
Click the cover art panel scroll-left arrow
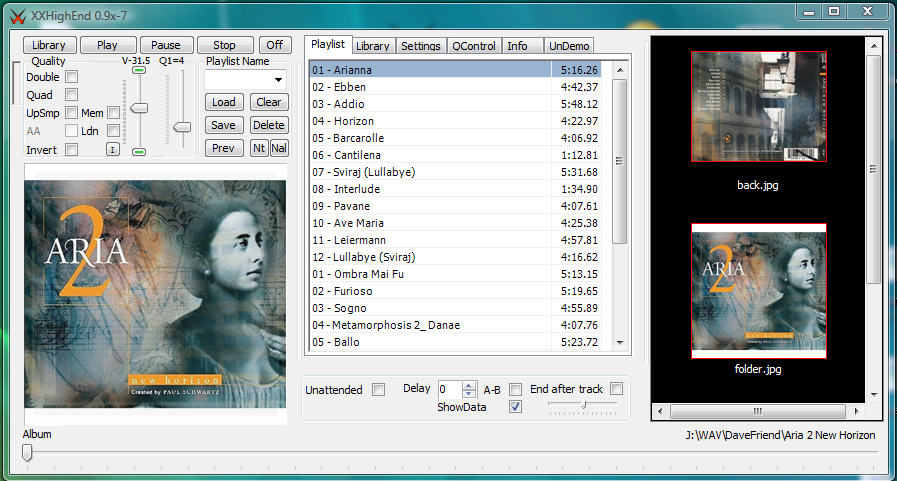point(660,411)
